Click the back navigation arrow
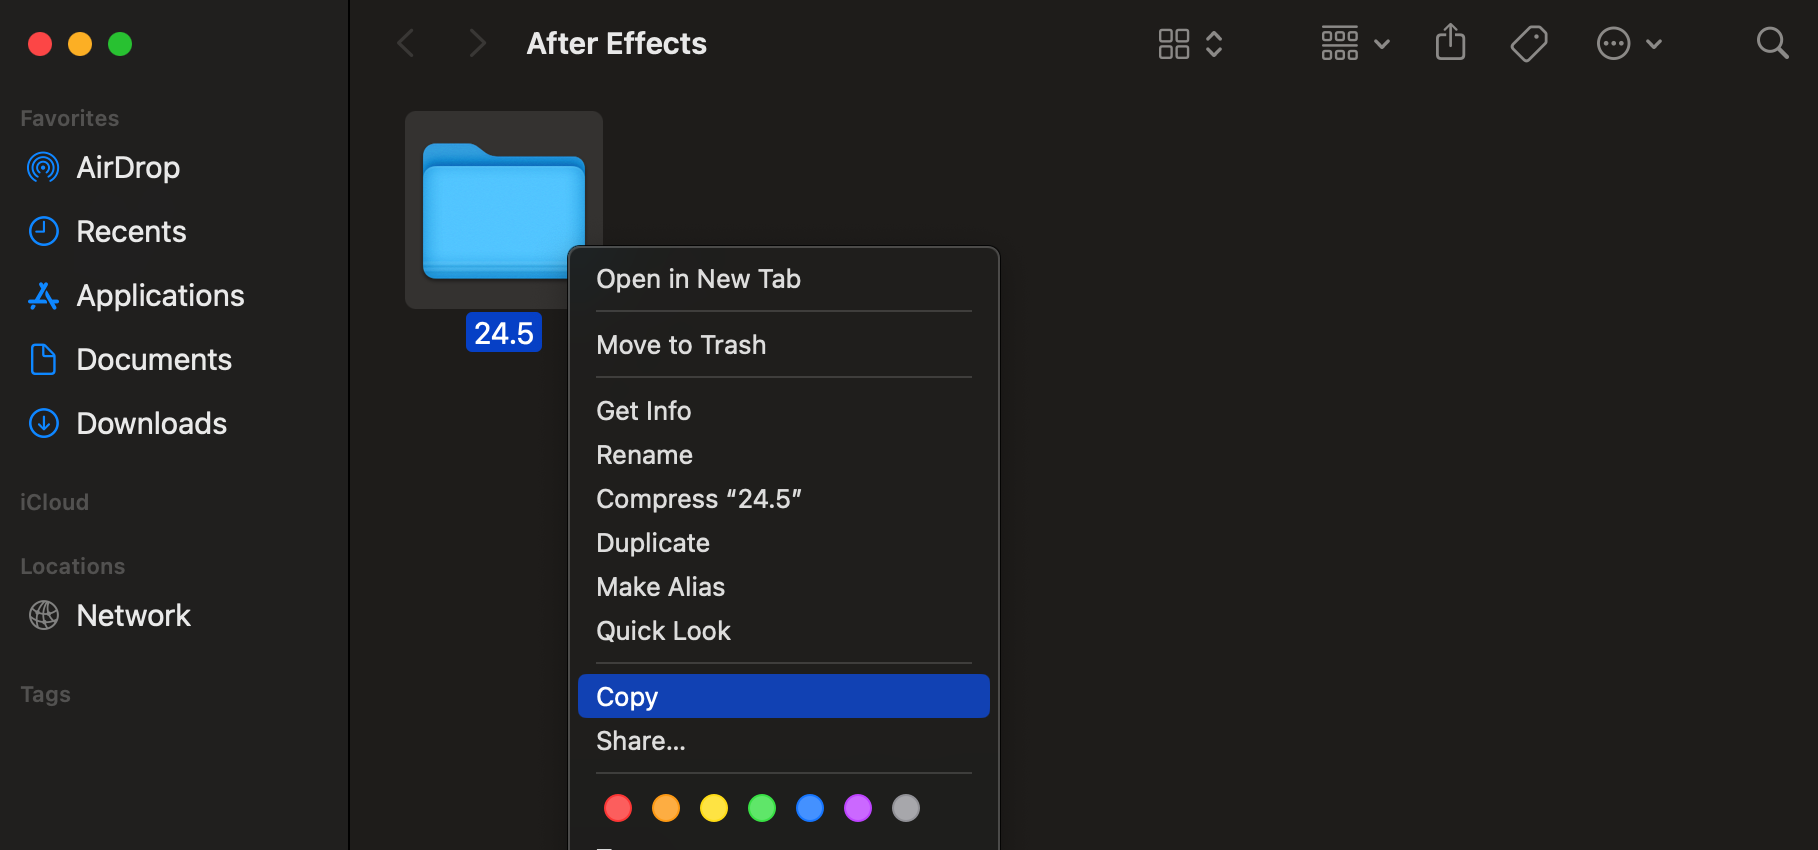The width and height of the screenshot is (1818, 850). pos(406,43)
